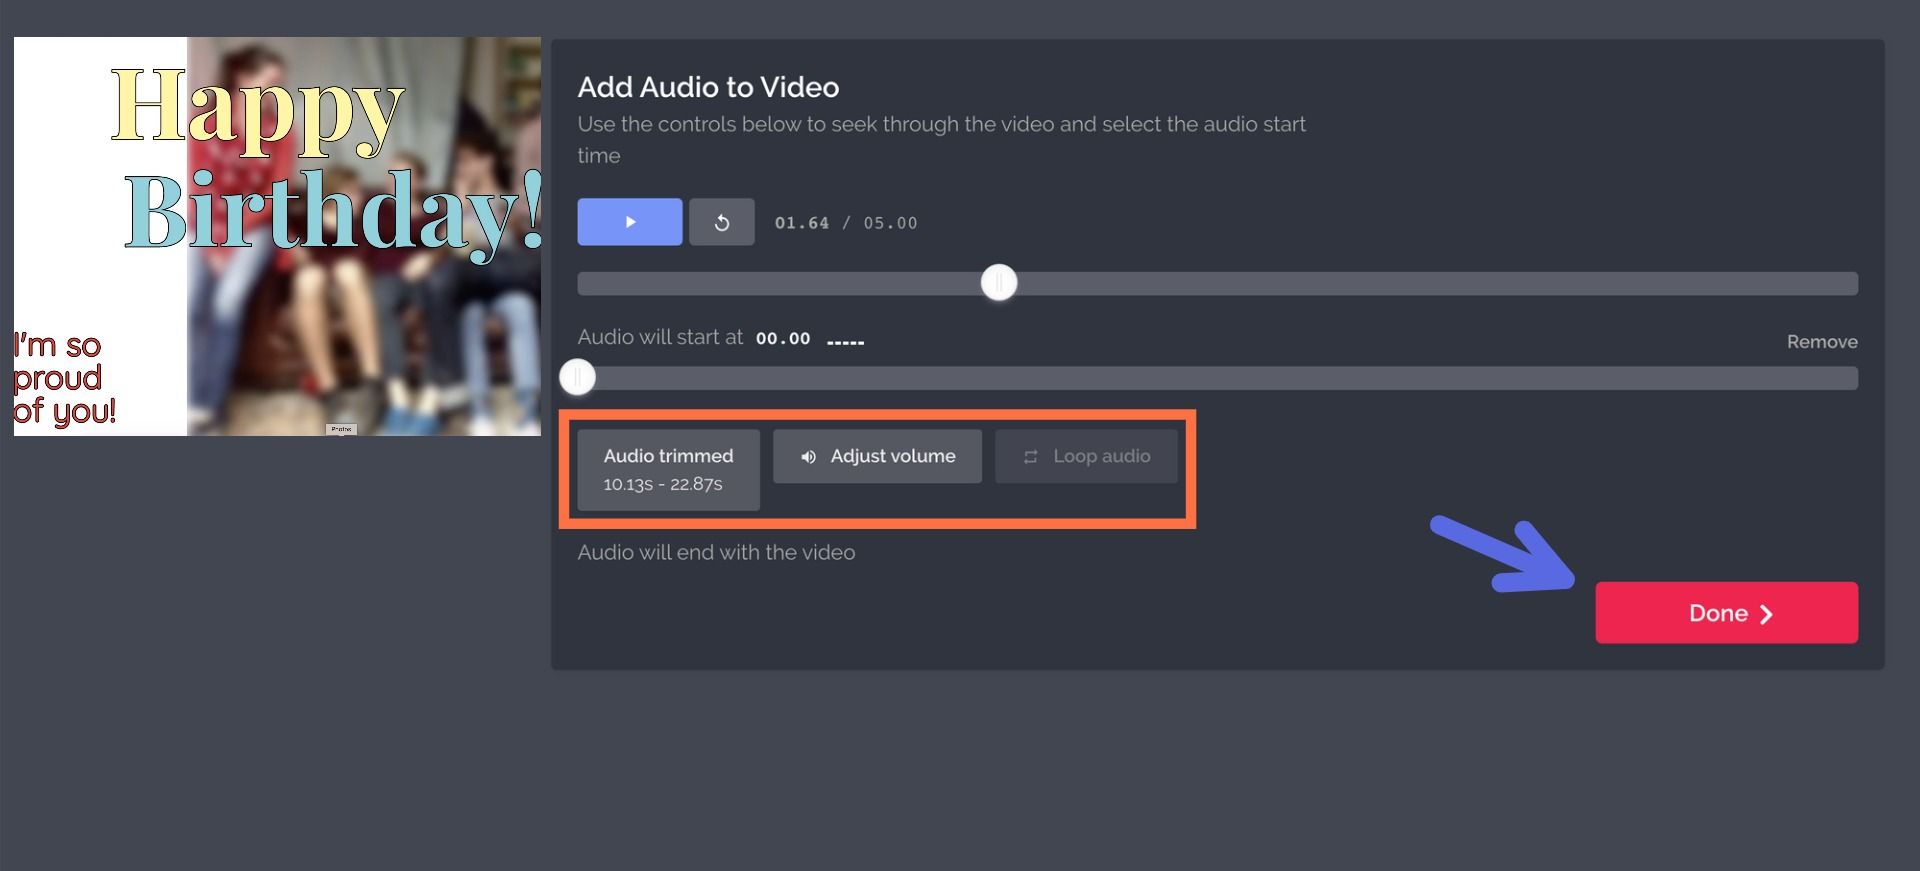Screen dimensions: 1920x871
Task: Click the chevron arrow on Done
Action: 1766,614
